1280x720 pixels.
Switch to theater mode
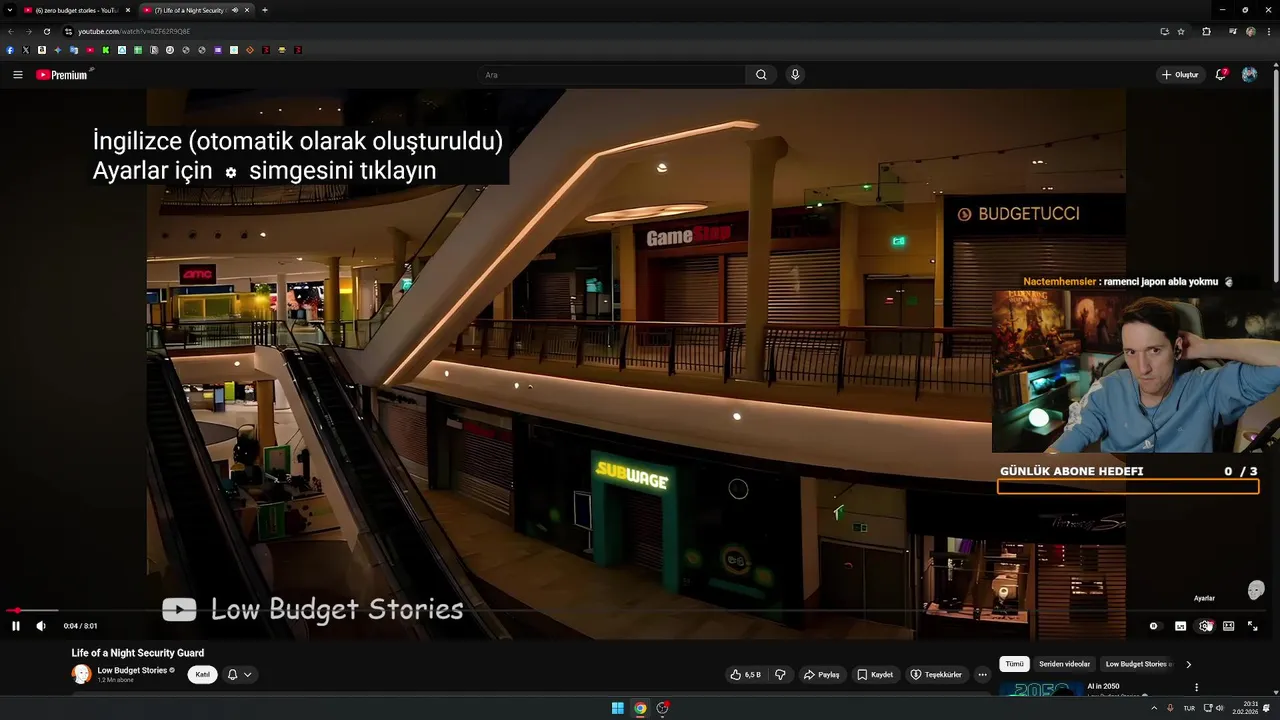click(1228, 626)
